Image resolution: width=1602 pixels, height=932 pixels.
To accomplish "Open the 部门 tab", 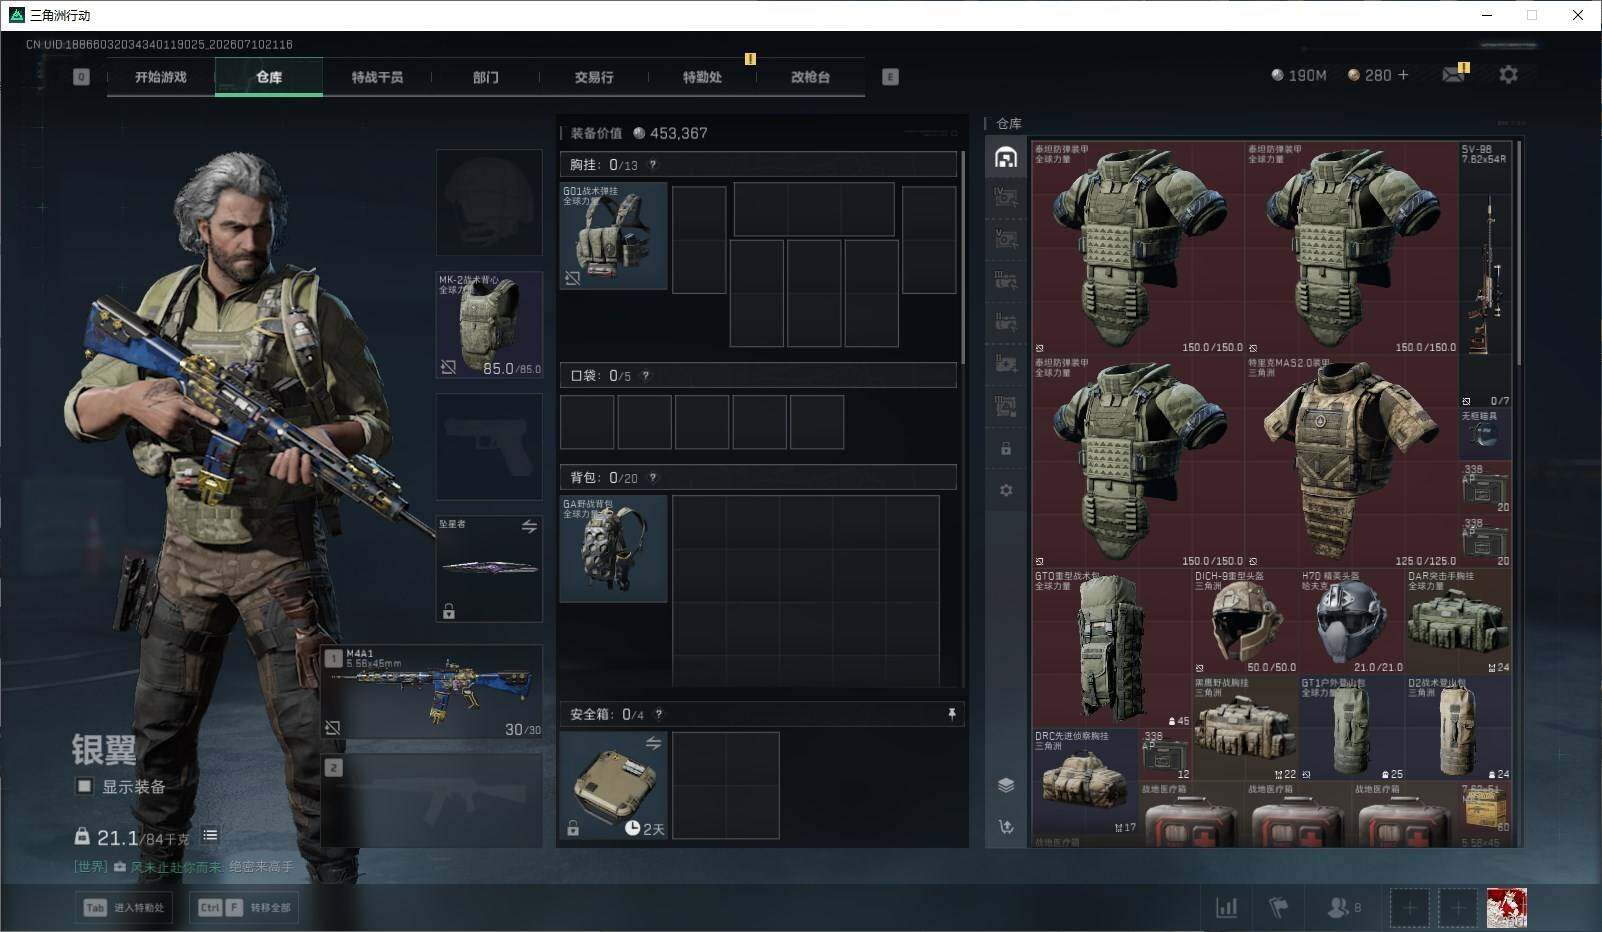I will coord(486,77).
